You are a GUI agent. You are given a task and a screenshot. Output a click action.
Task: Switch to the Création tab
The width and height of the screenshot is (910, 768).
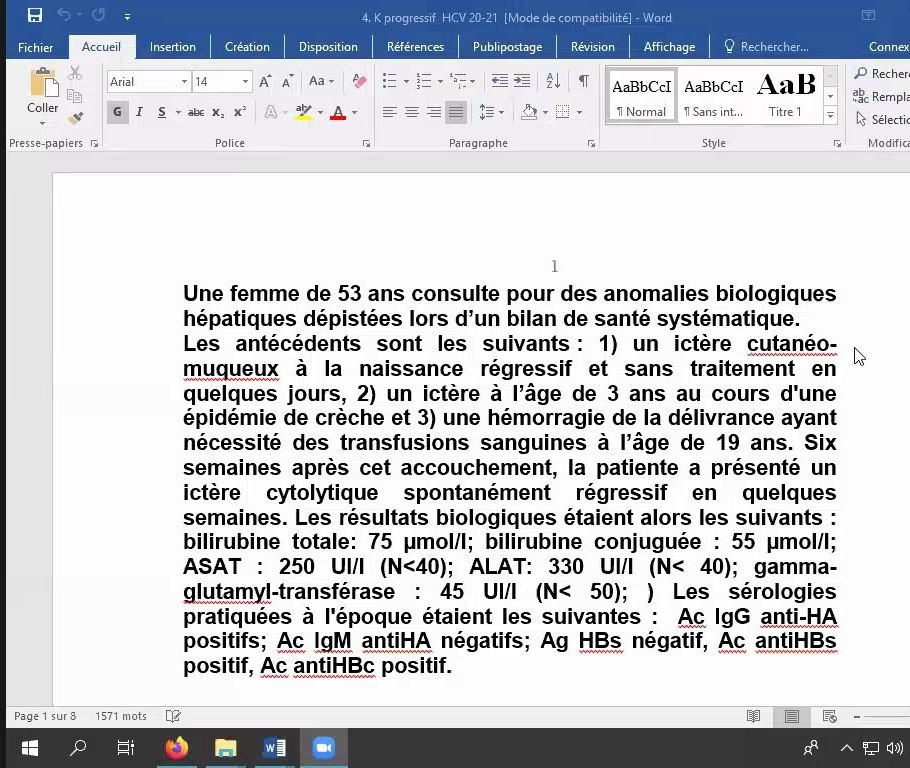[x=247, y=47]
